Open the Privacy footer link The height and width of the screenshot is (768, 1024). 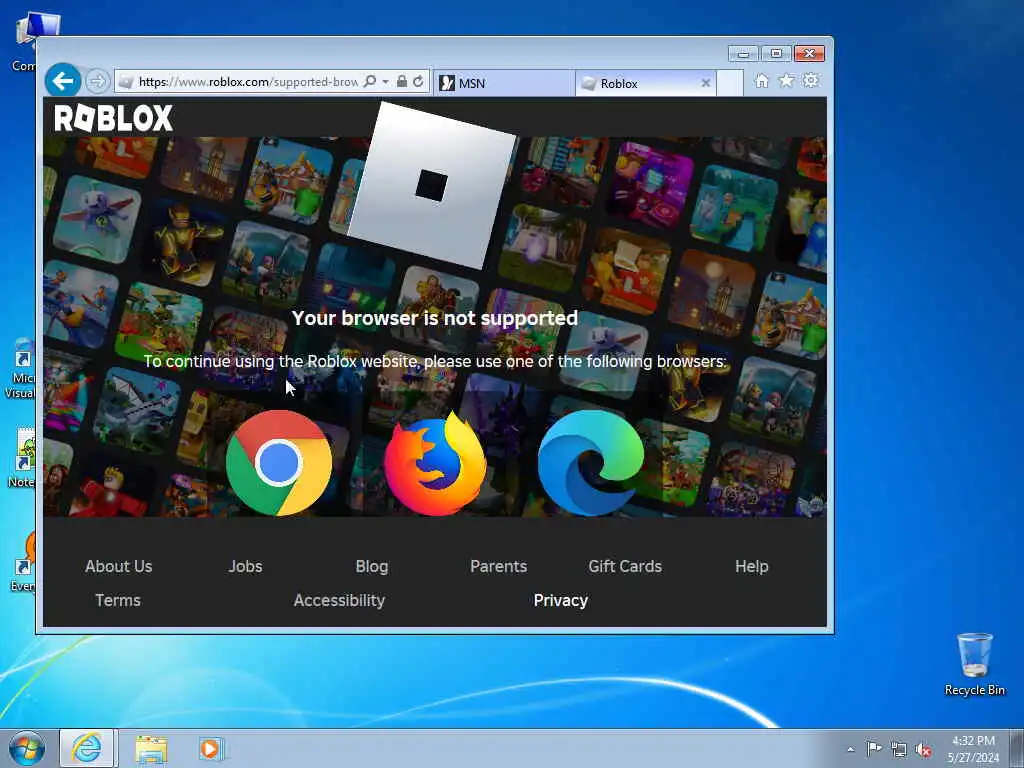pyautogui.click(x=560, y=600)
